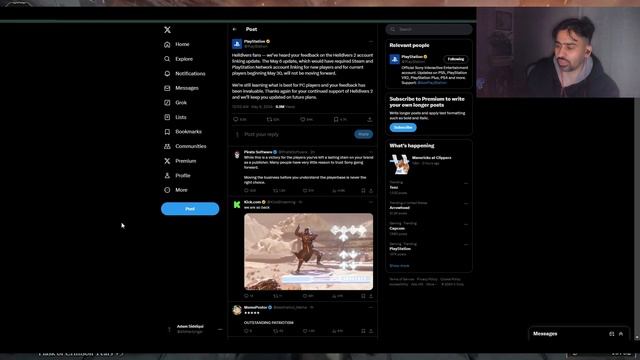Open the Kick.com dancing Helldiver media
Viewport: 640px width, 360px height.
[308, 251]
